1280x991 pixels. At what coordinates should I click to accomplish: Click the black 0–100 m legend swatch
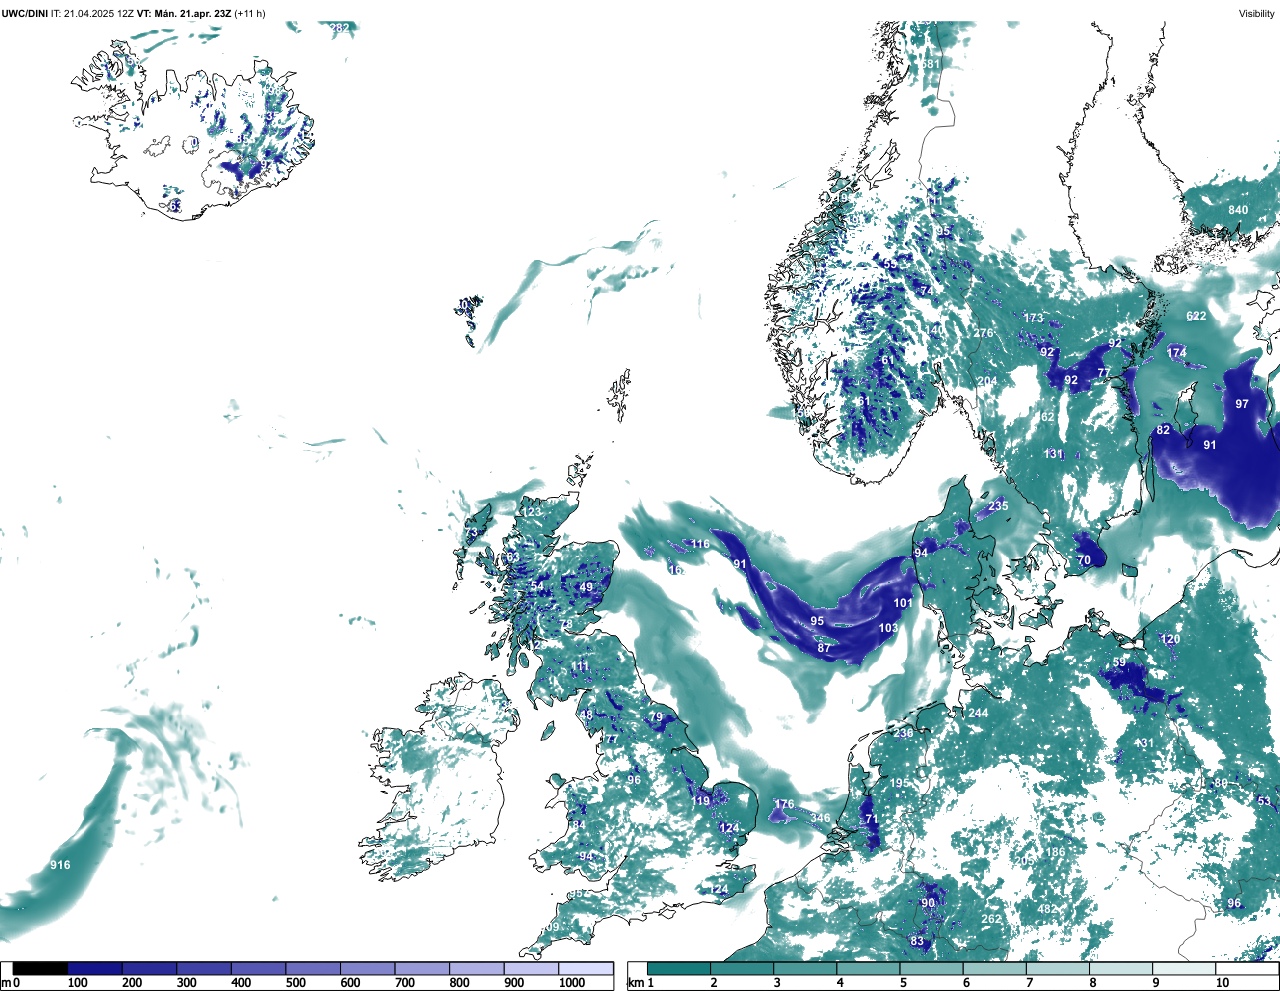[40, 969]
